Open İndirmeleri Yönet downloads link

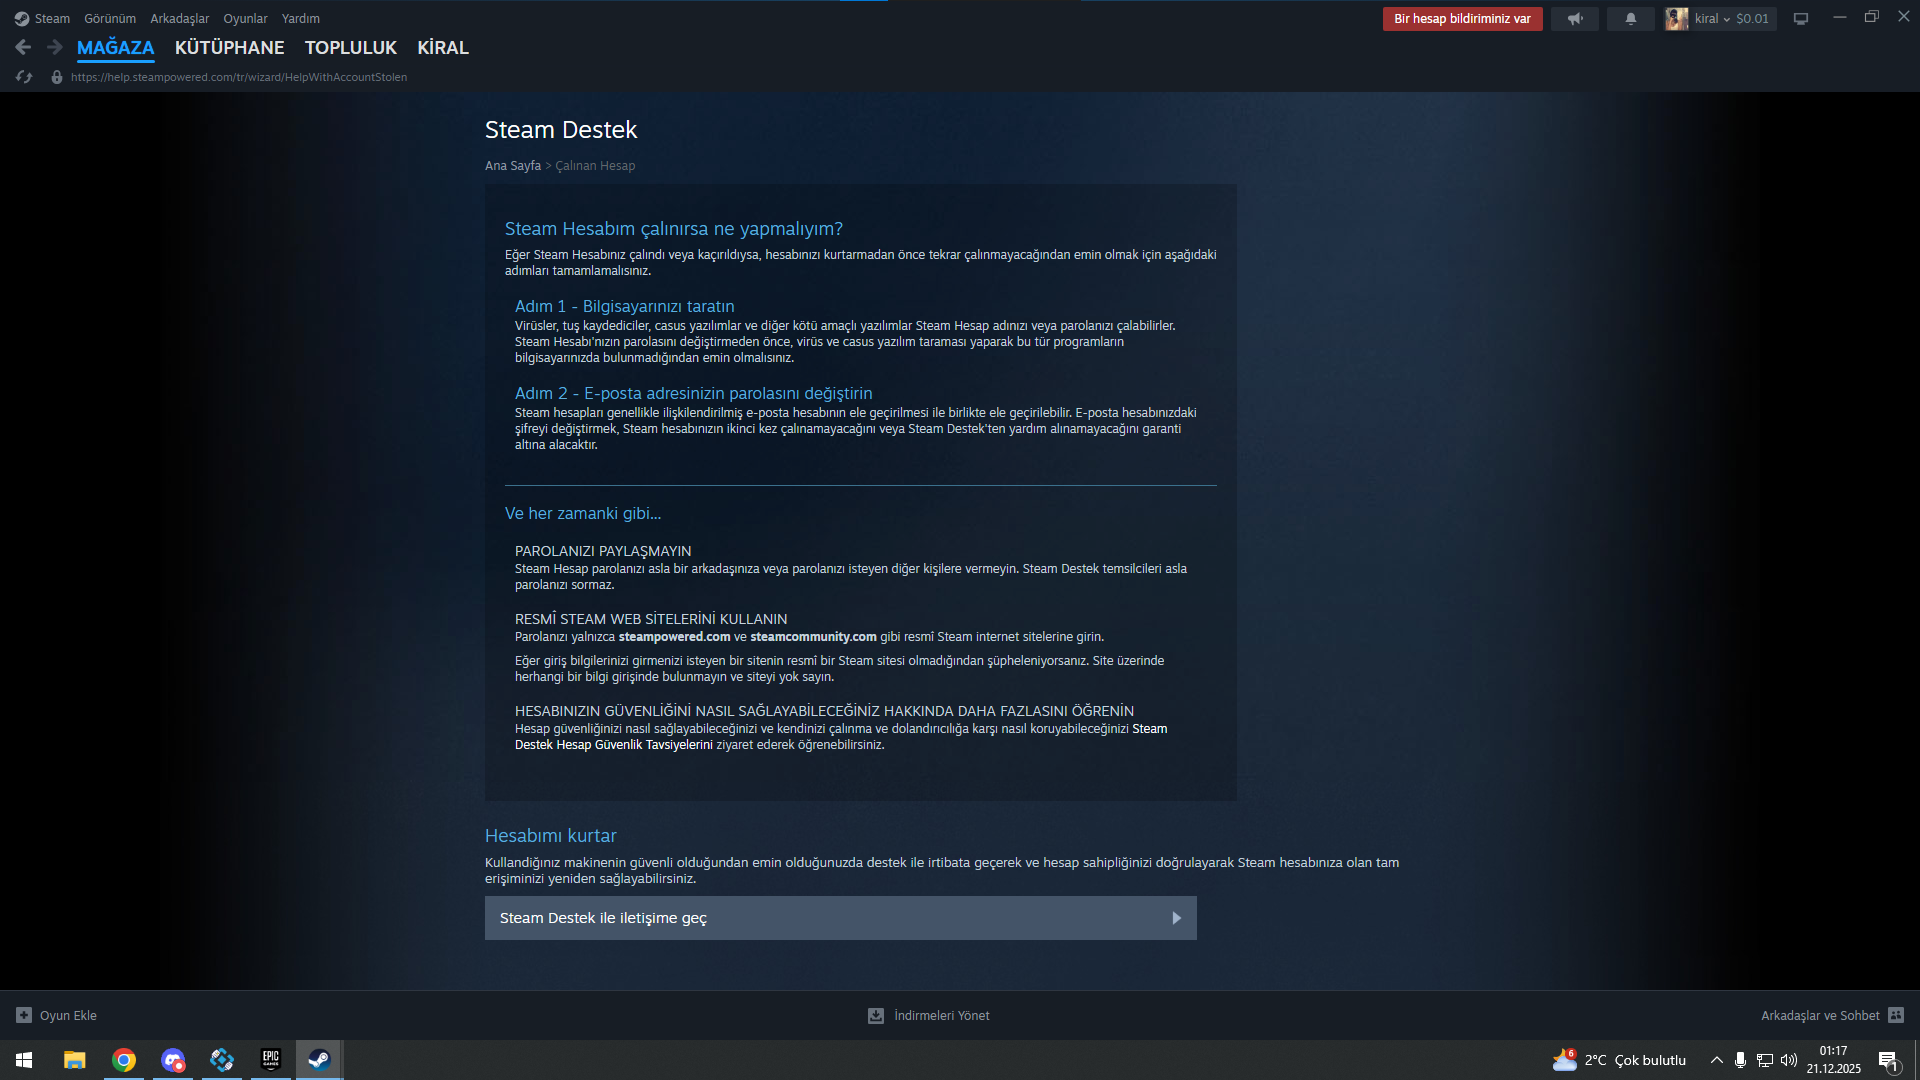point(942,1016)
